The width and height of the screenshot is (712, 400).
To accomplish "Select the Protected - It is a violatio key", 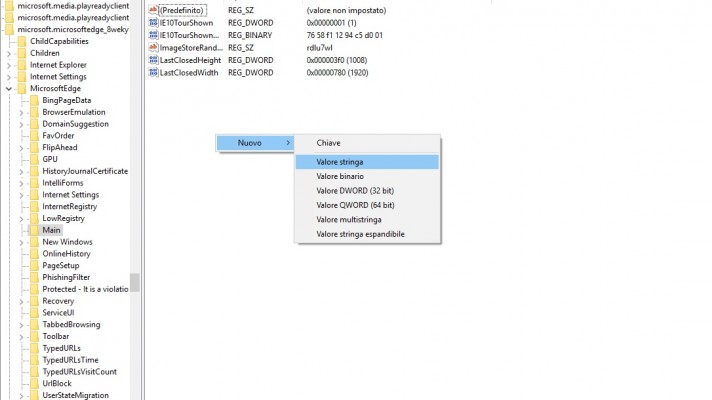I will tap(85, 289).
